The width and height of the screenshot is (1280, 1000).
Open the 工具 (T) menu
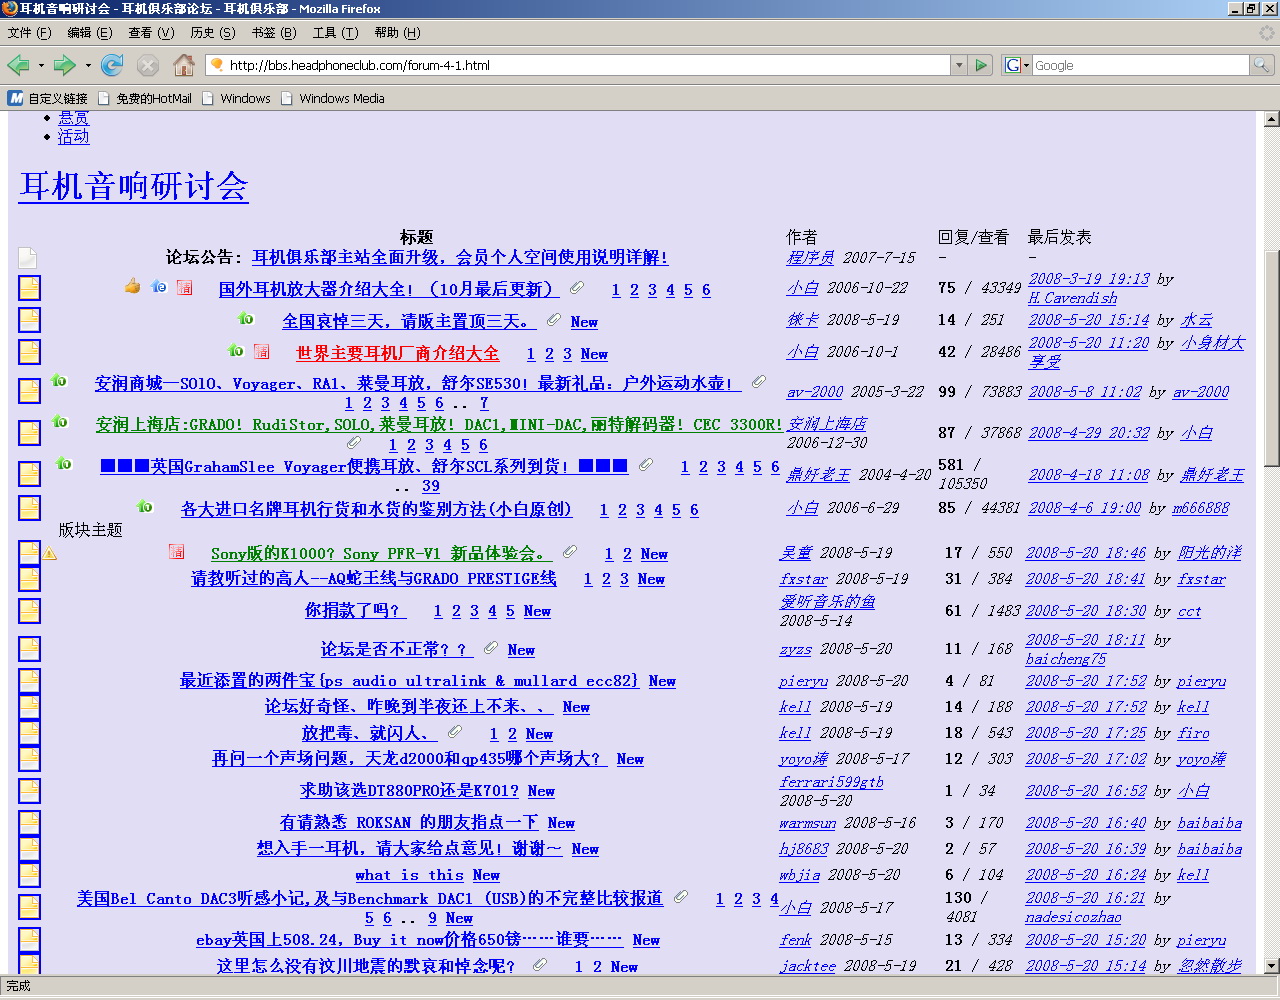point(336,33)
